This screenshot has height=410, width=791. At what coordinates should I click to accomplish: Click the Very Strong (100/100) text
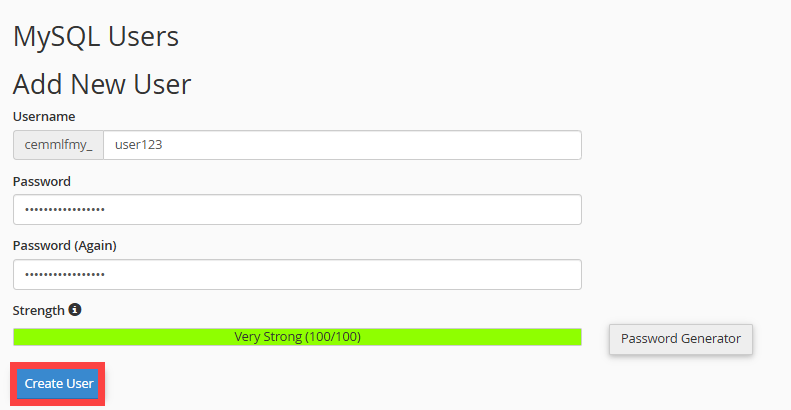coord(297,337)
